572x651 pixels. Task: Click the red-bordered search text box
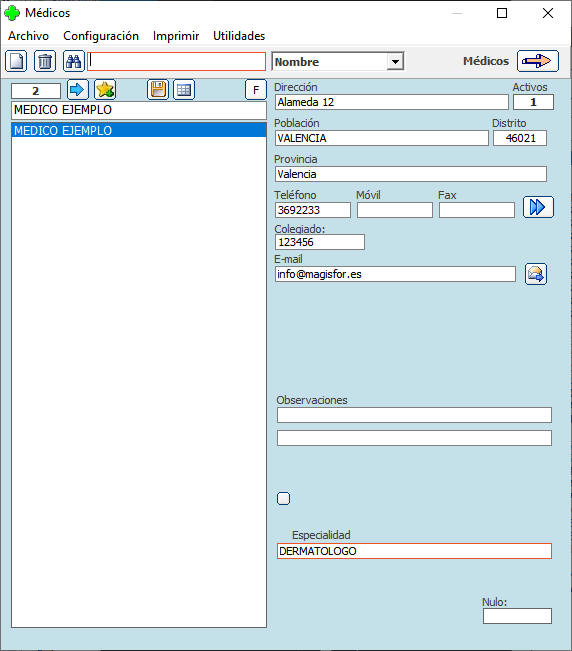click(x=176, y=61)
